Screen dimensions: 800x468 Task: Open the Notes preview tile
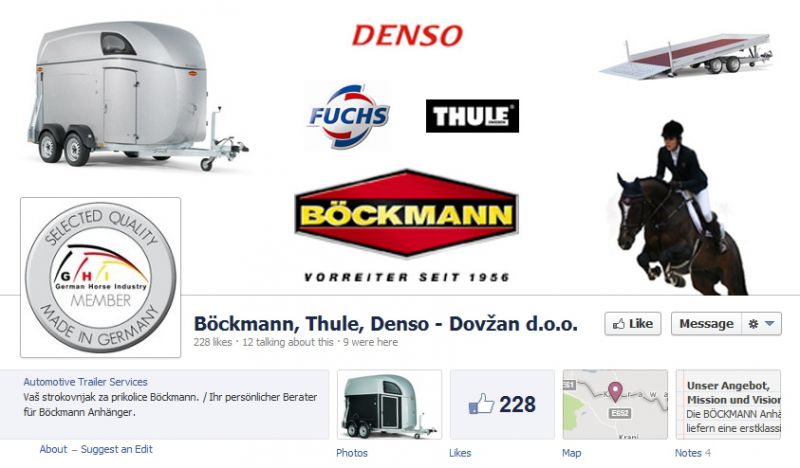click(x=728, y=405)
